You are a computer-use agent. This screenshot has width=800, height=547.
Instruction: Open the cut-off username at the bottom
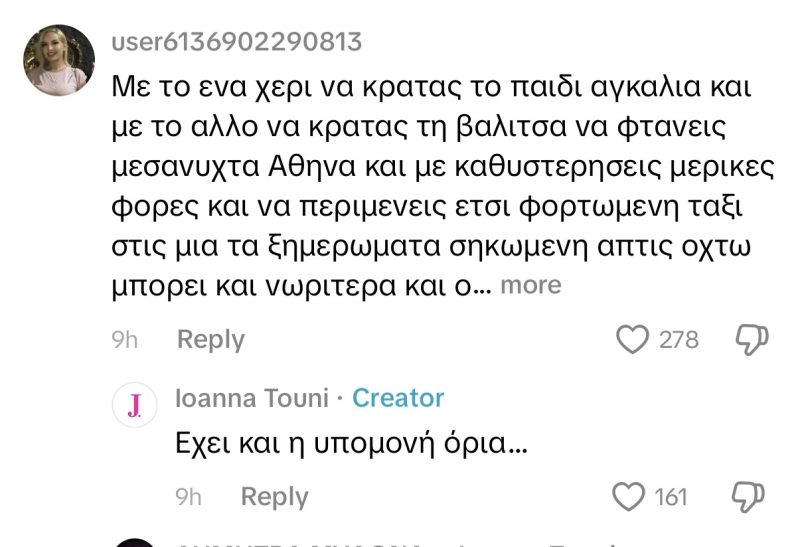pyautogui.click(x=300, y=542)
